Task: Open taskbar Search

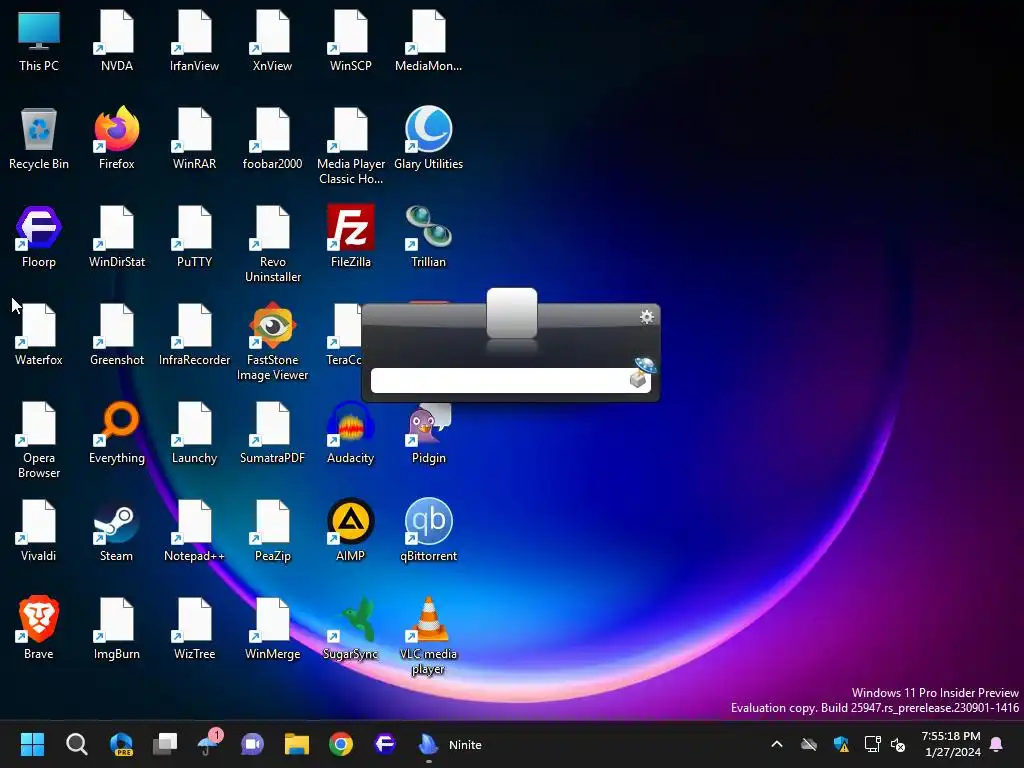Action: pyautogui.click(x=76, y=744)
